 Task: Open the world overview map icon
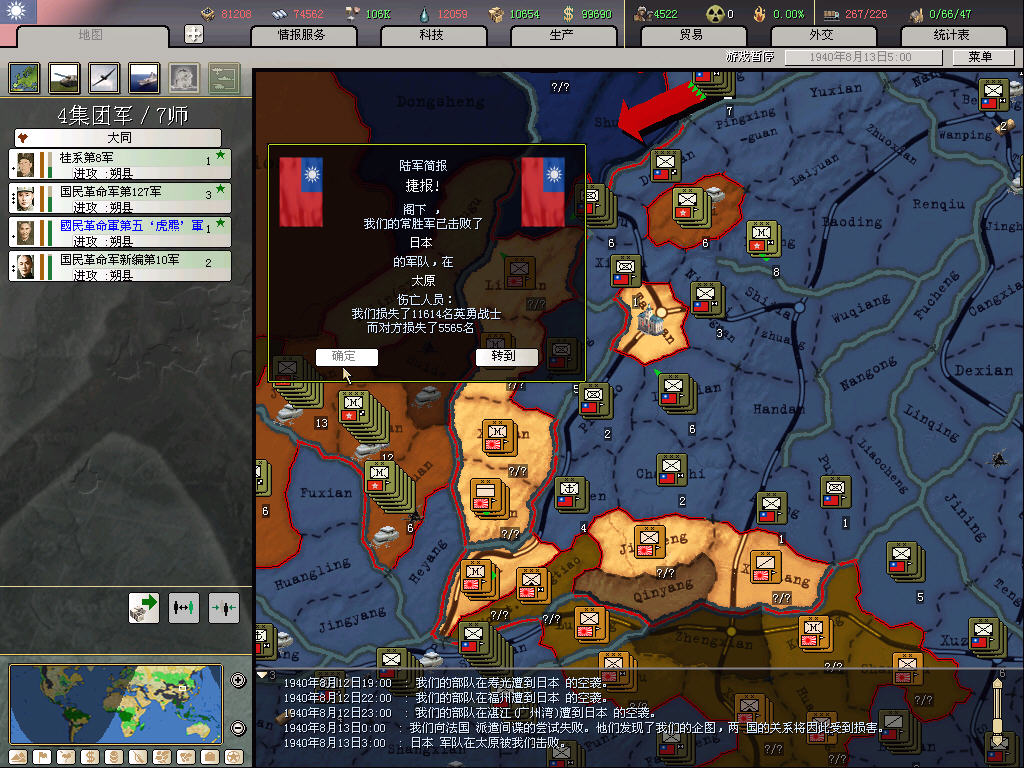pyautogui.click(x=24, y=78)
